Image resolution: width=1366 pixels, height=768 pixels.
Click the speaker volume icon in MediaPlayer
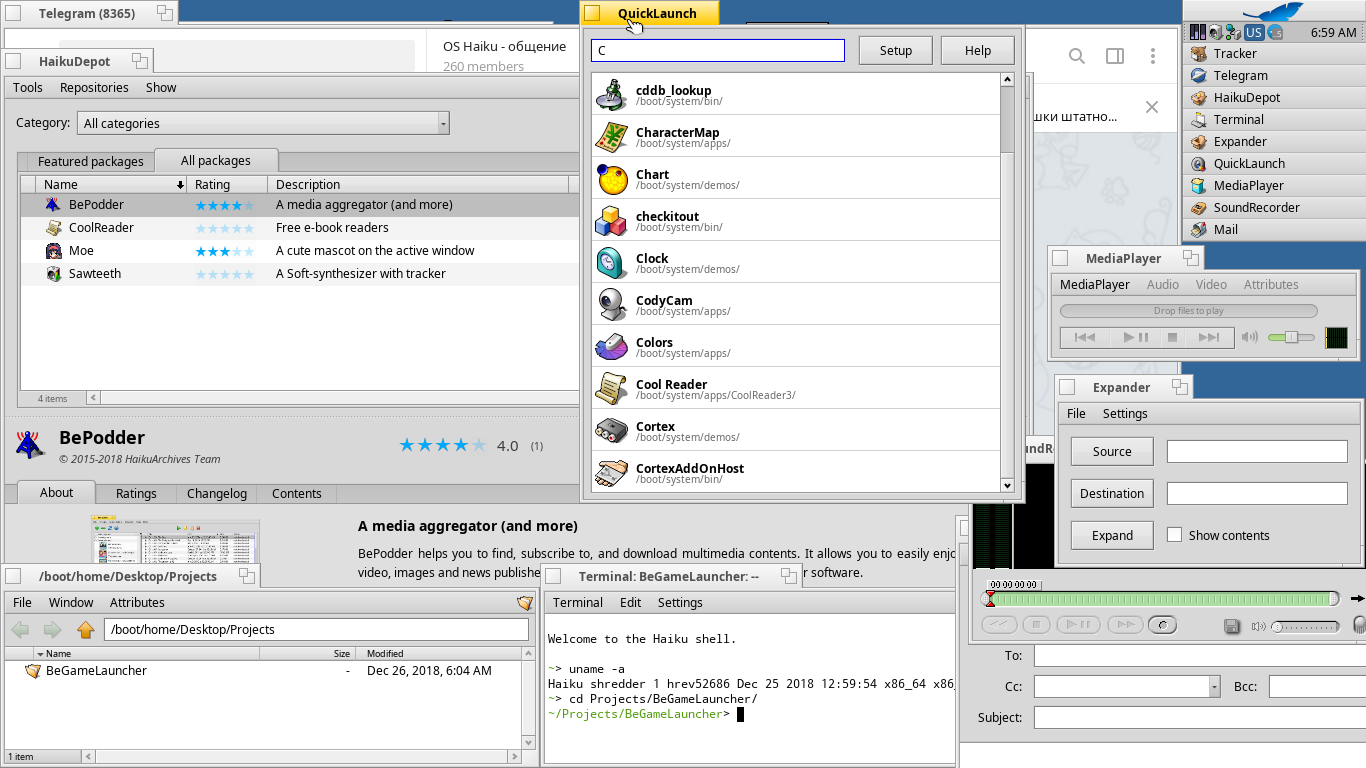[1250, 337]
